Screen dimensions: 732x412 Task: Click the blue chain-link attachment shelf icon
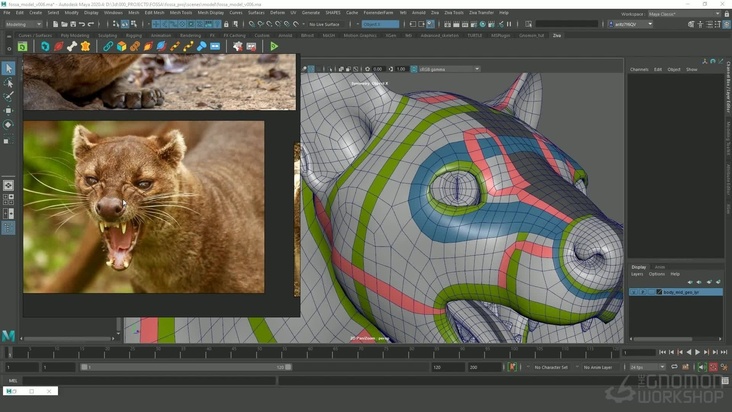pyautogui.click(x=108, y=46)
